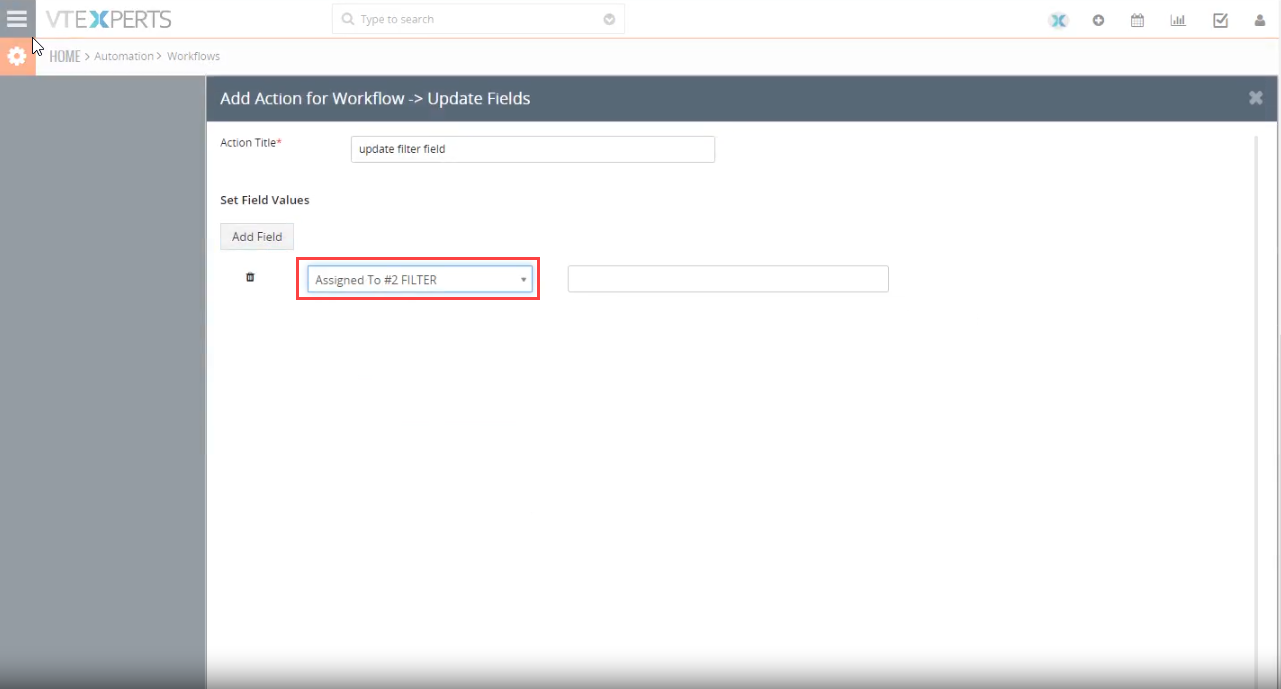Open the user profile icon
Viewport: 1281px width, 689px height.
[x=1260, y=20]
